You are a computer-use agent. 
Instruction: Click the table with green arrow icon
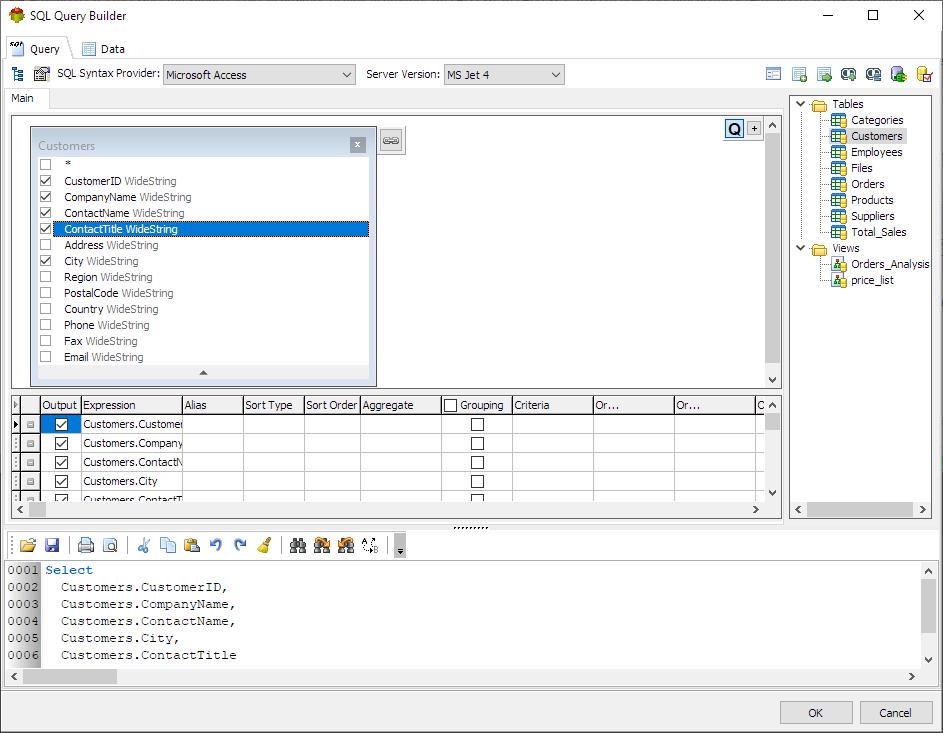[x=824, y=74]
